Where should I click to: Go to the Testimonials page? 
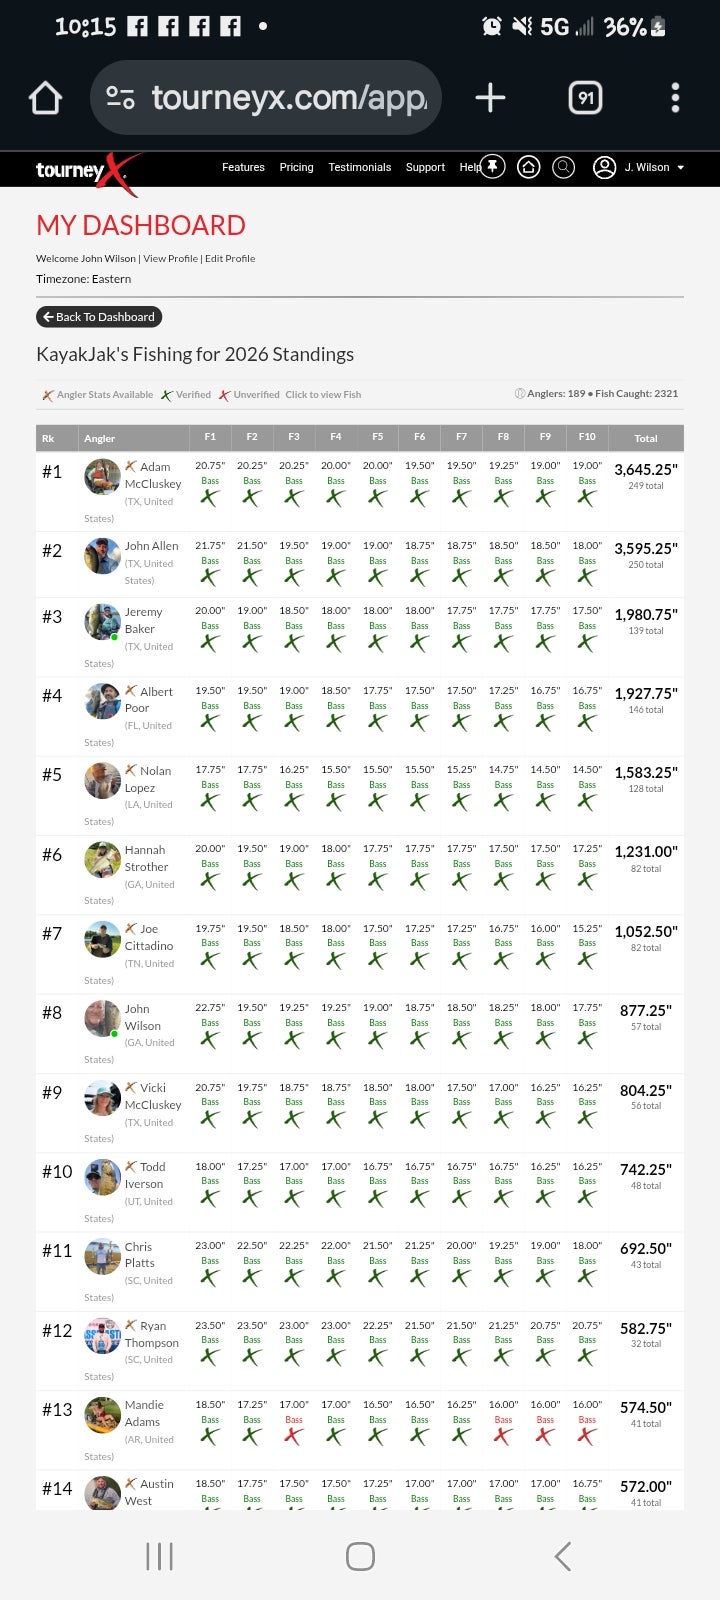tap(359, 167)
